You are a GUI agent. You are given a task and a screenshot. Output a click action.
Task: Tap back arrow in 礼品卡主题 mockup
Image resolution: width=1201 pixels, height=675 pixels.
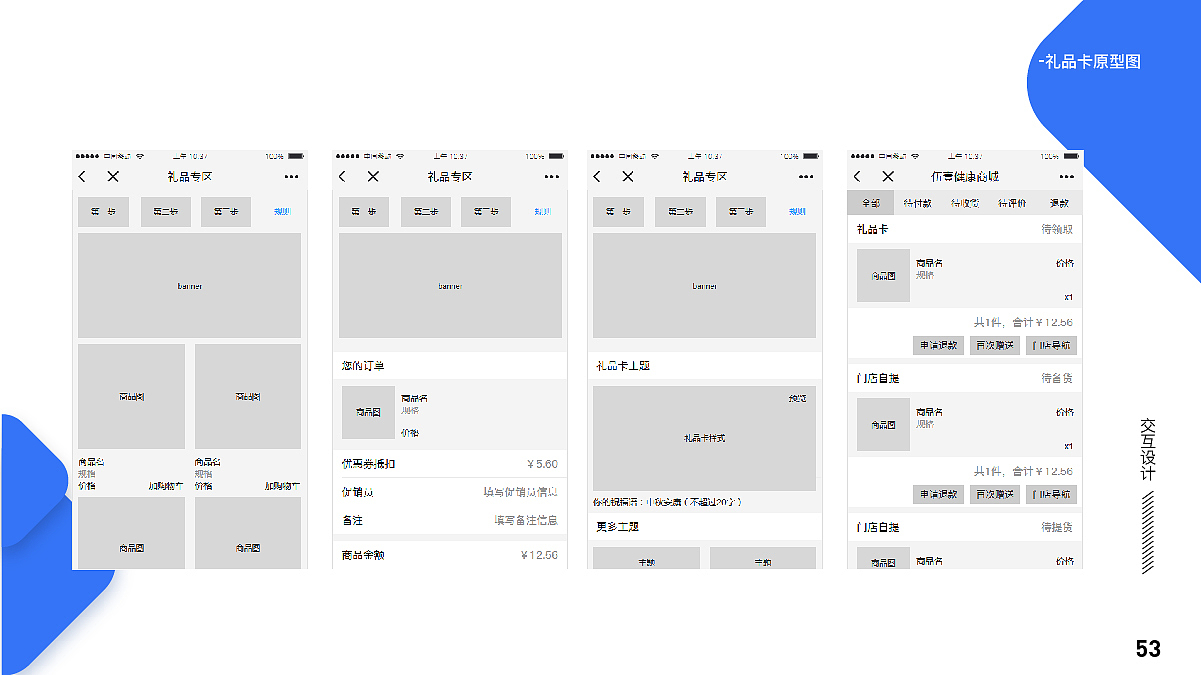[x=597, y=176]
